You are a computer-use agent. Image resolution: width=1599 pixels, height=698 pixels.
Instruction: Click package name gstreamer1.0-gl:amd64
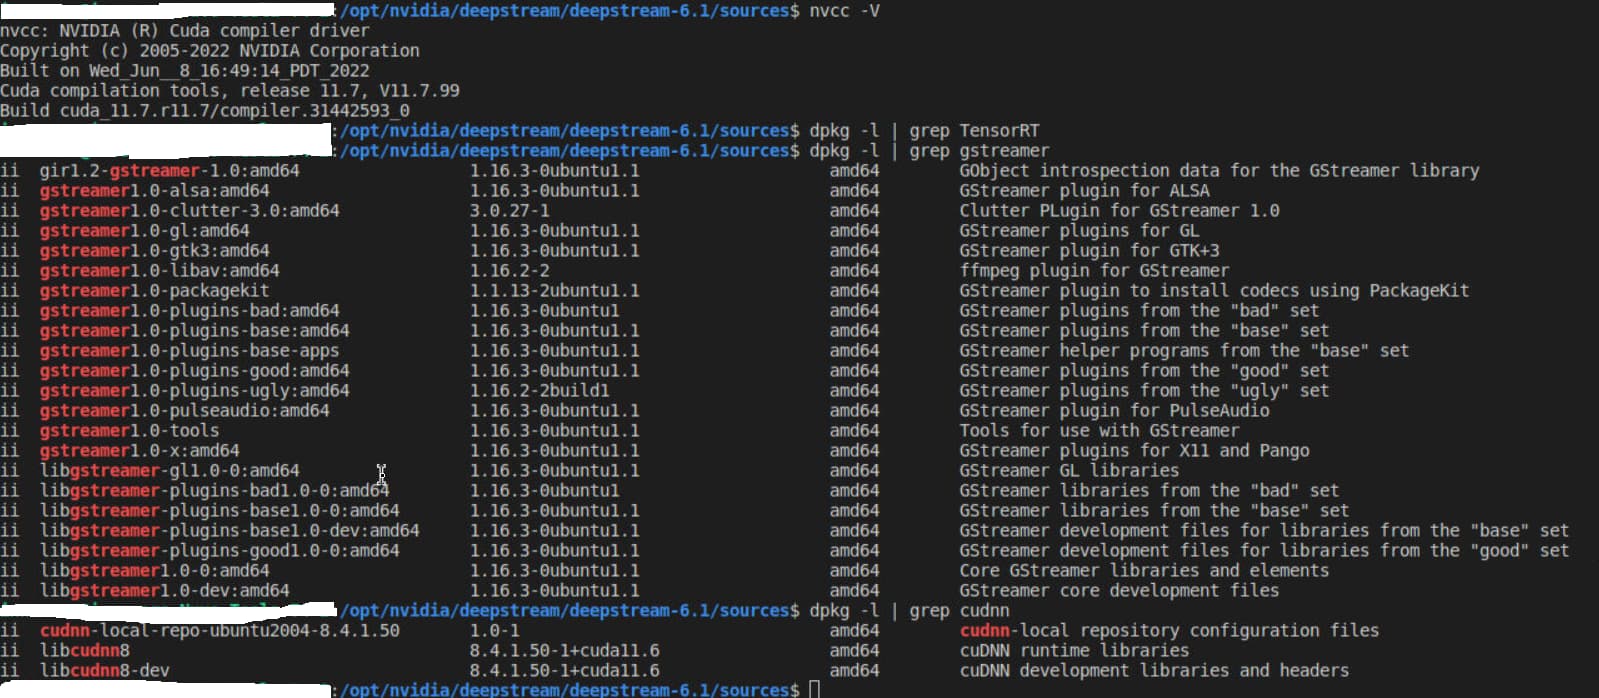(x=145, y=231)
